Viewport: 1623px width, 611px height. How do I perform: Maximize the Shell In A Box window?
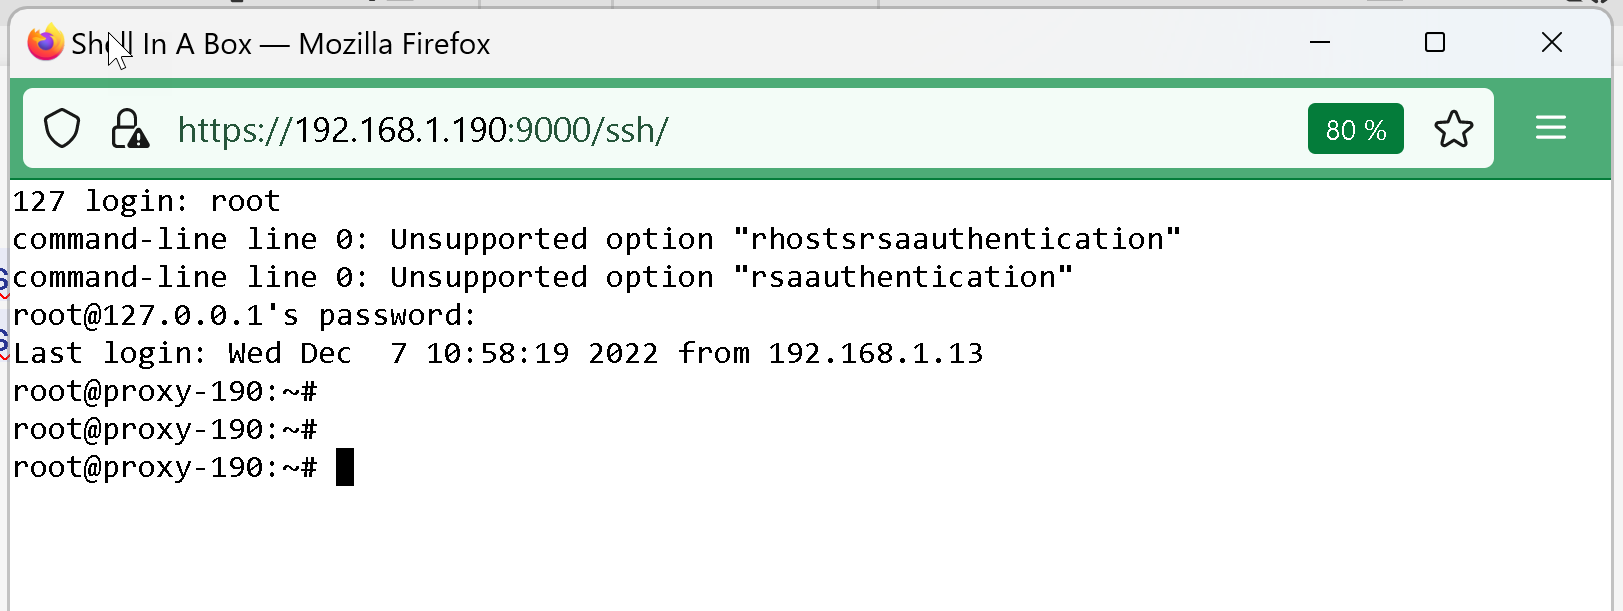click(x=1435, y=42)
